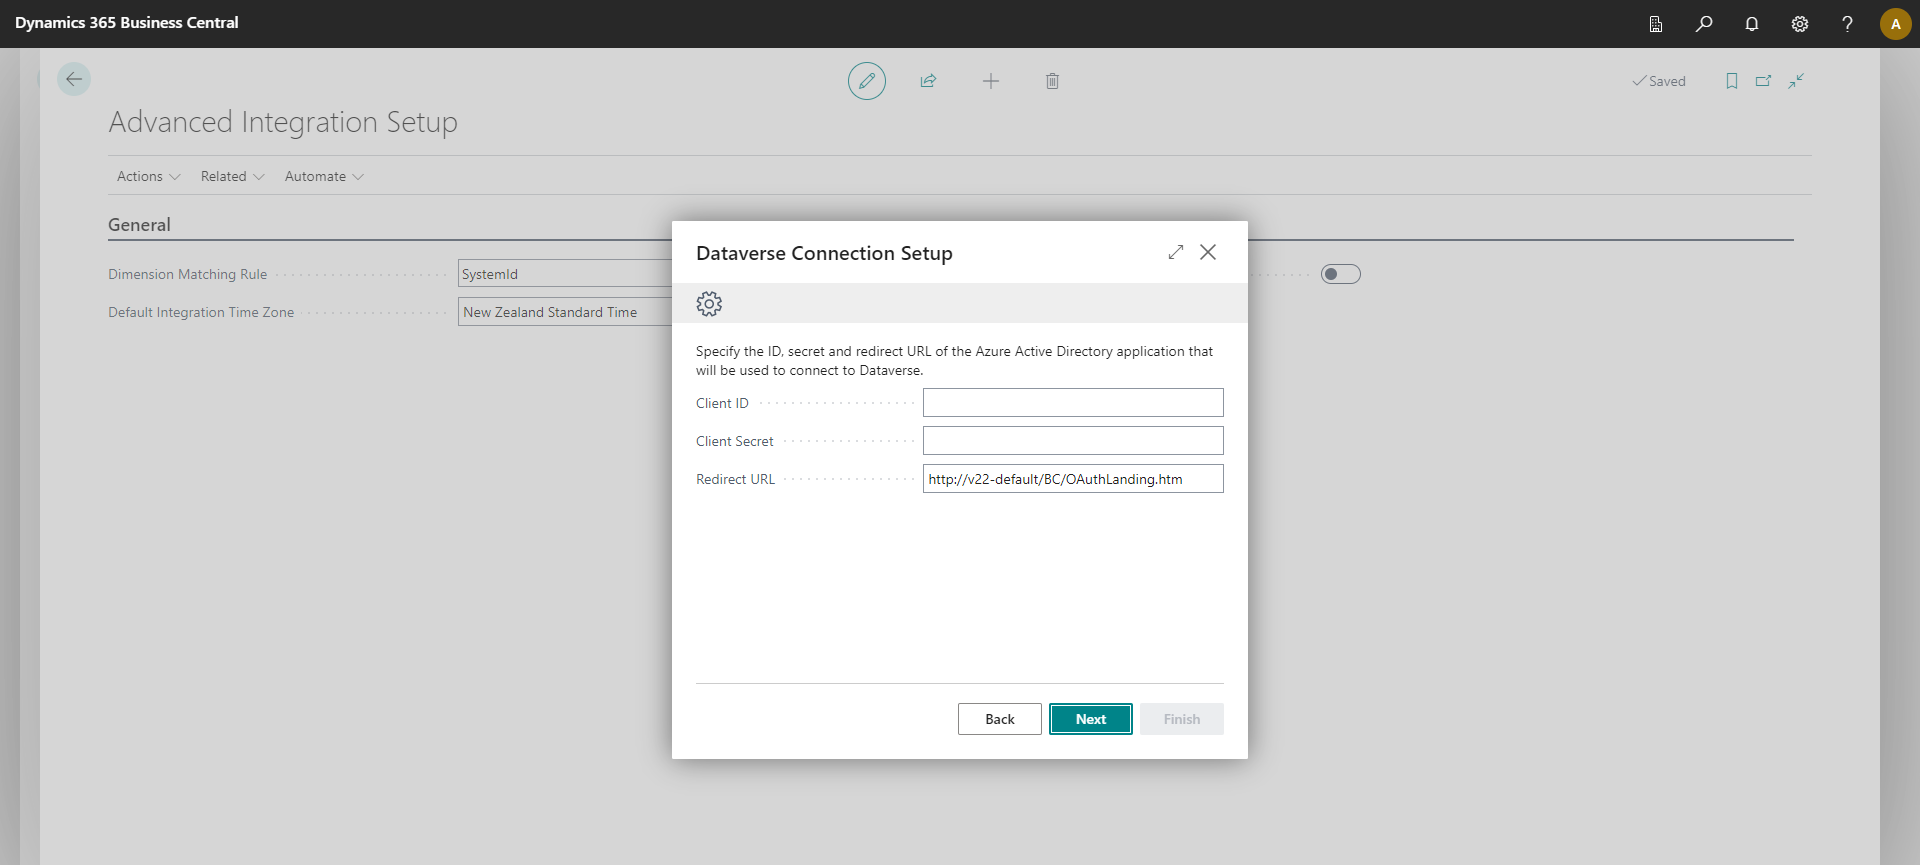Click the Redirect URL input field
The width and height of the screenshot is (1920, 865).
(1073, 479)
